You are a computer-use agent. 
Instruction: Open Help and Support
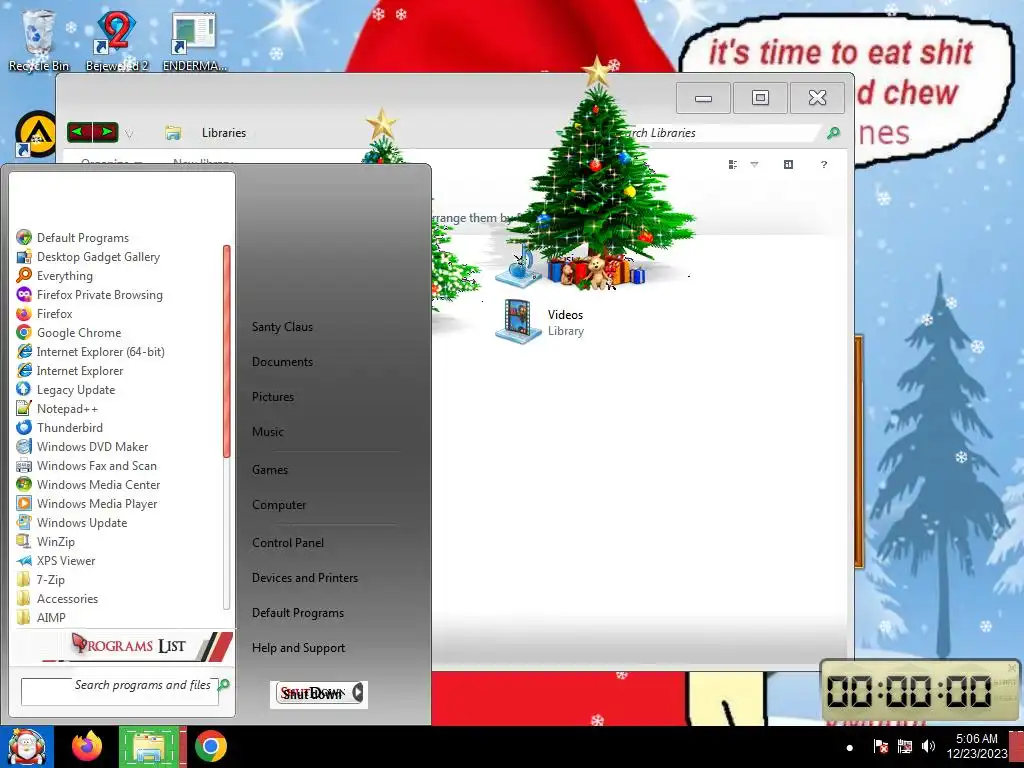pyautogui.click(x=298, y=648)
